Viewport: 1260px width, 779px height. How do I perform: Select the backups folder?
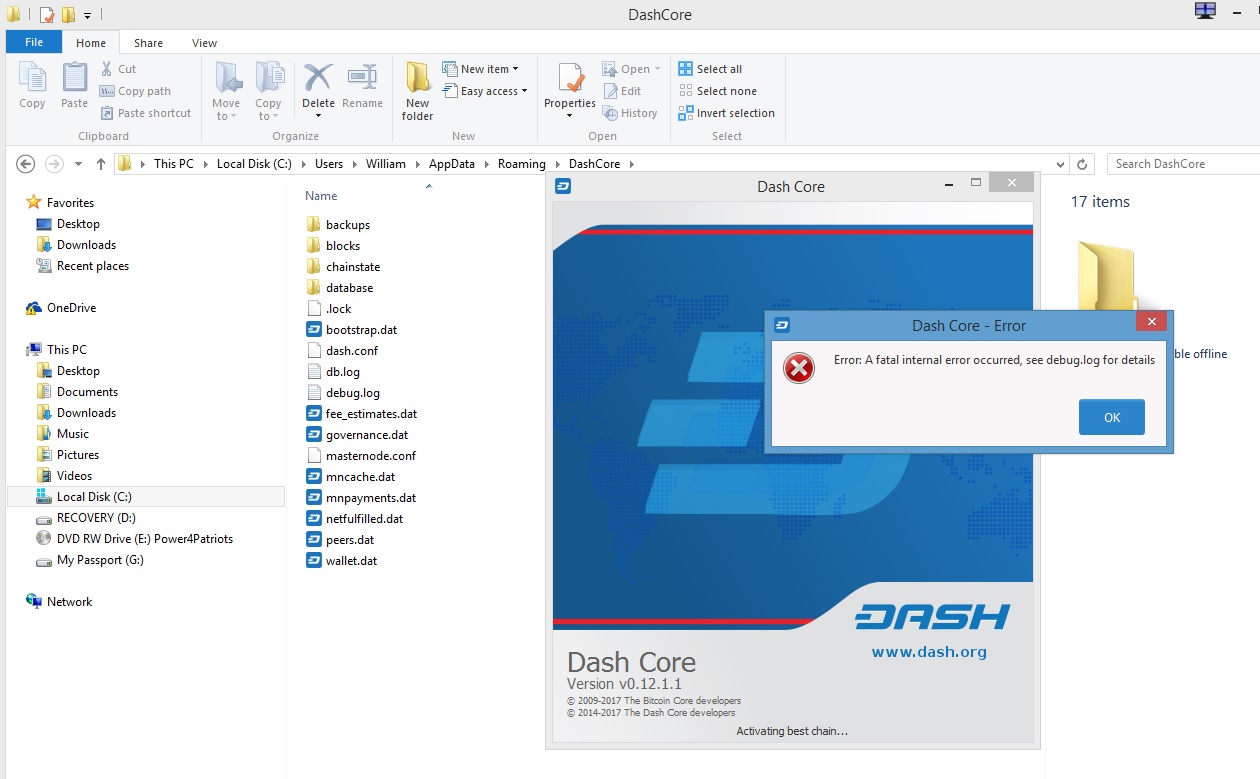[x=348, y=225]
